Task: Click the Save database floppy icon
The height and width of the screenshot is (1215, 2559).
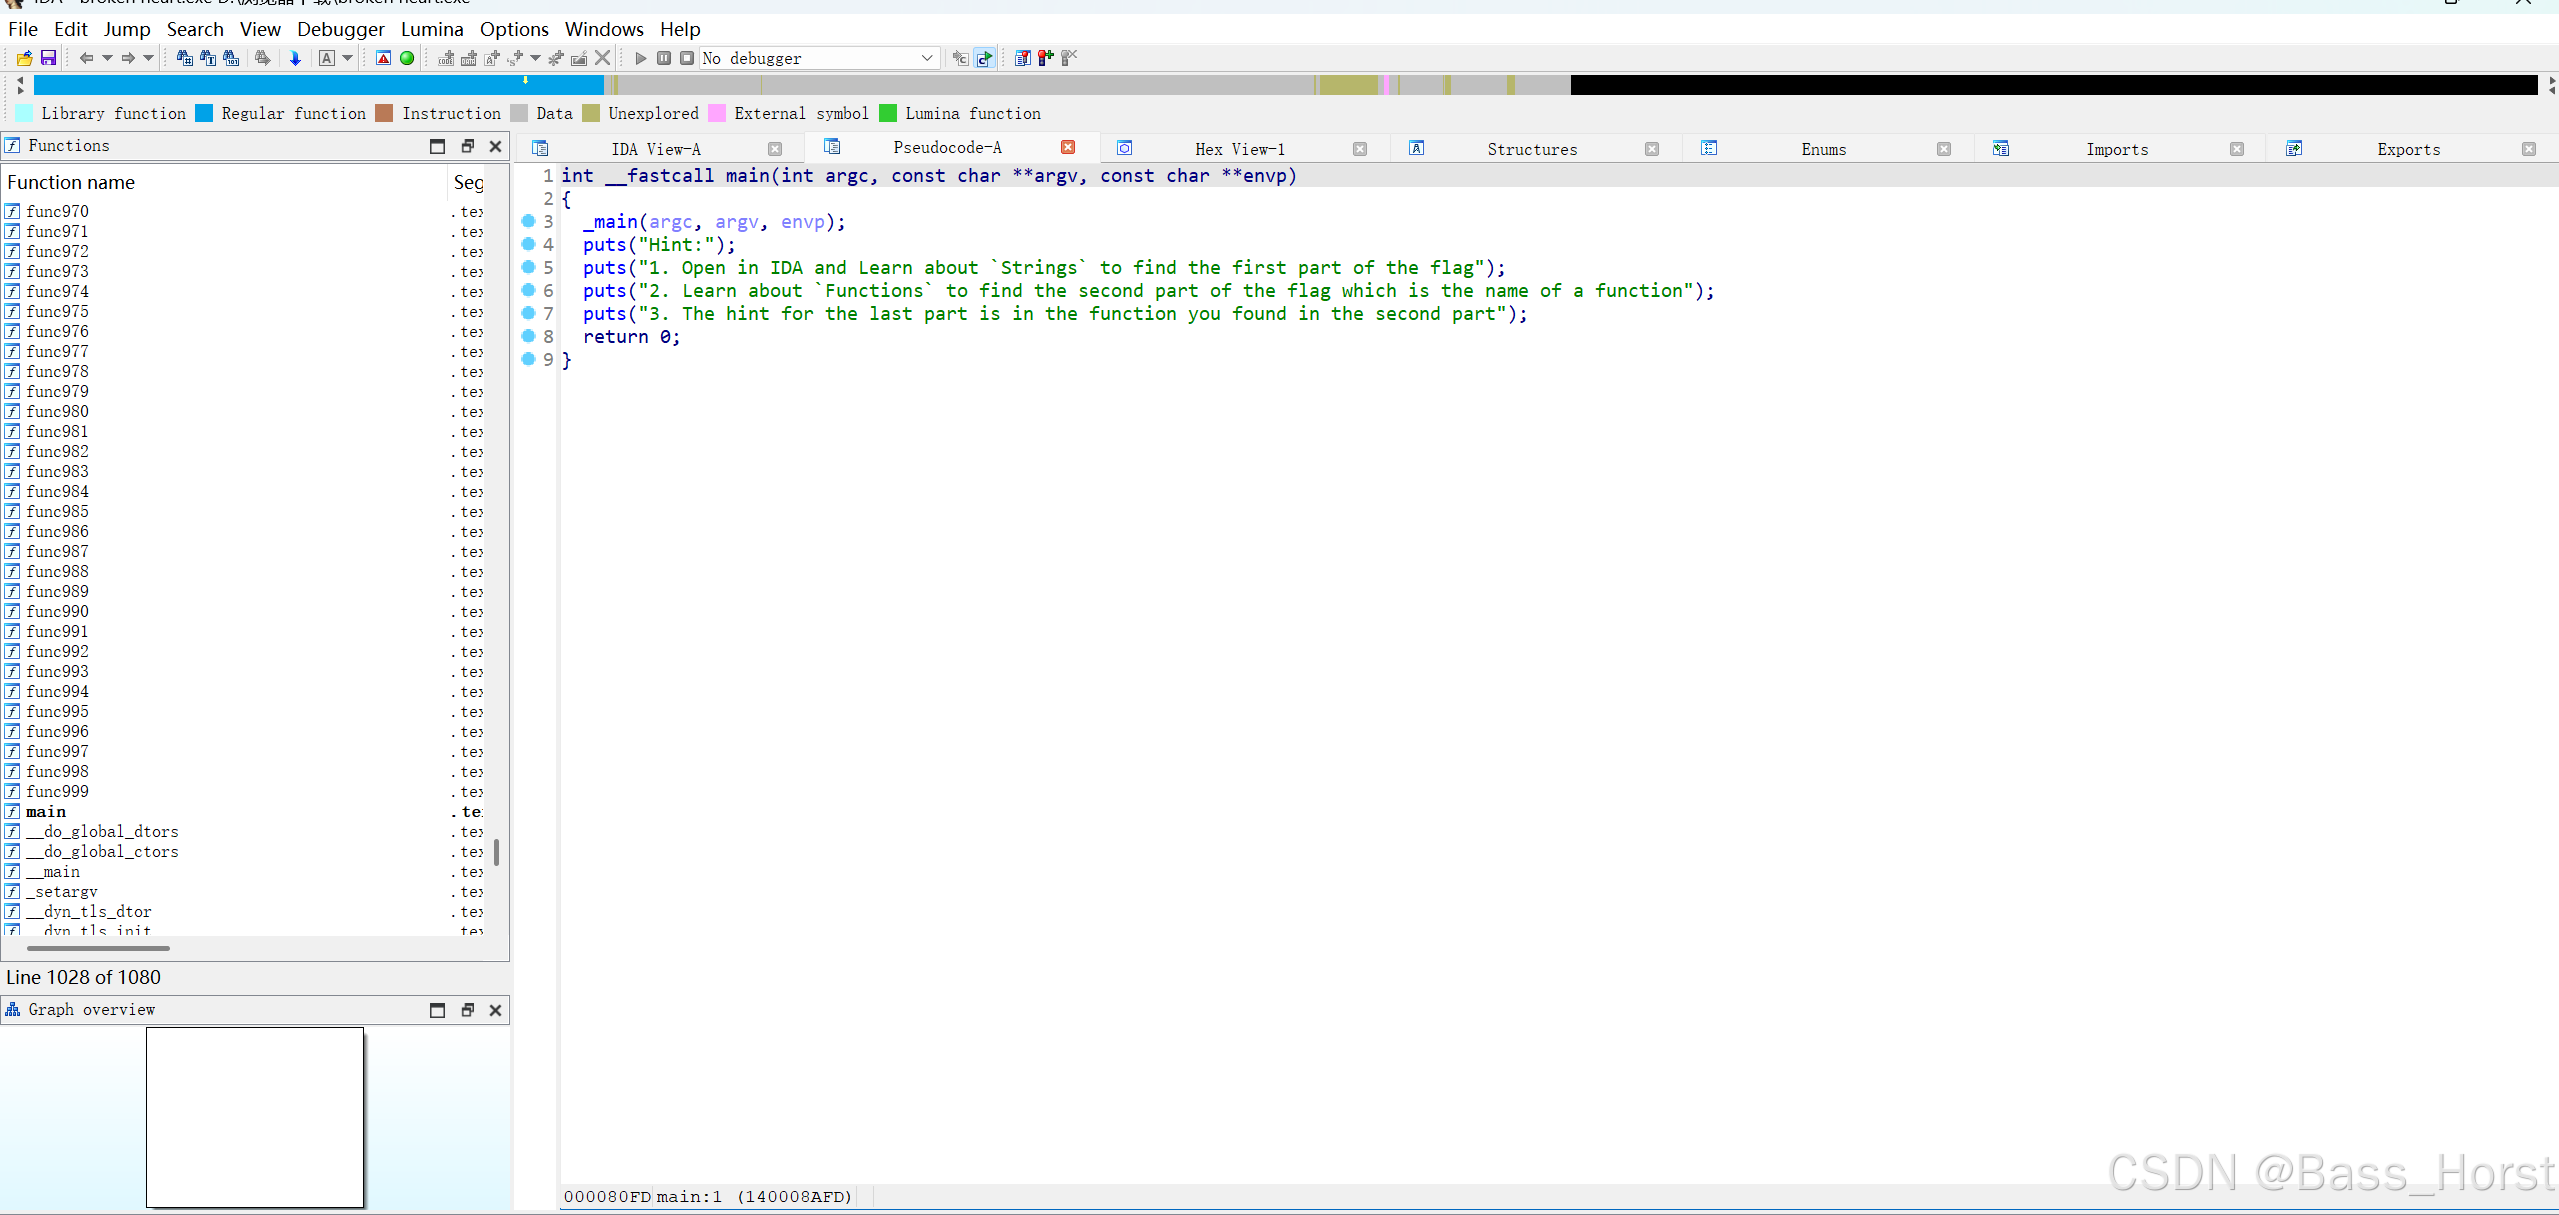Action: click(48, 58)
